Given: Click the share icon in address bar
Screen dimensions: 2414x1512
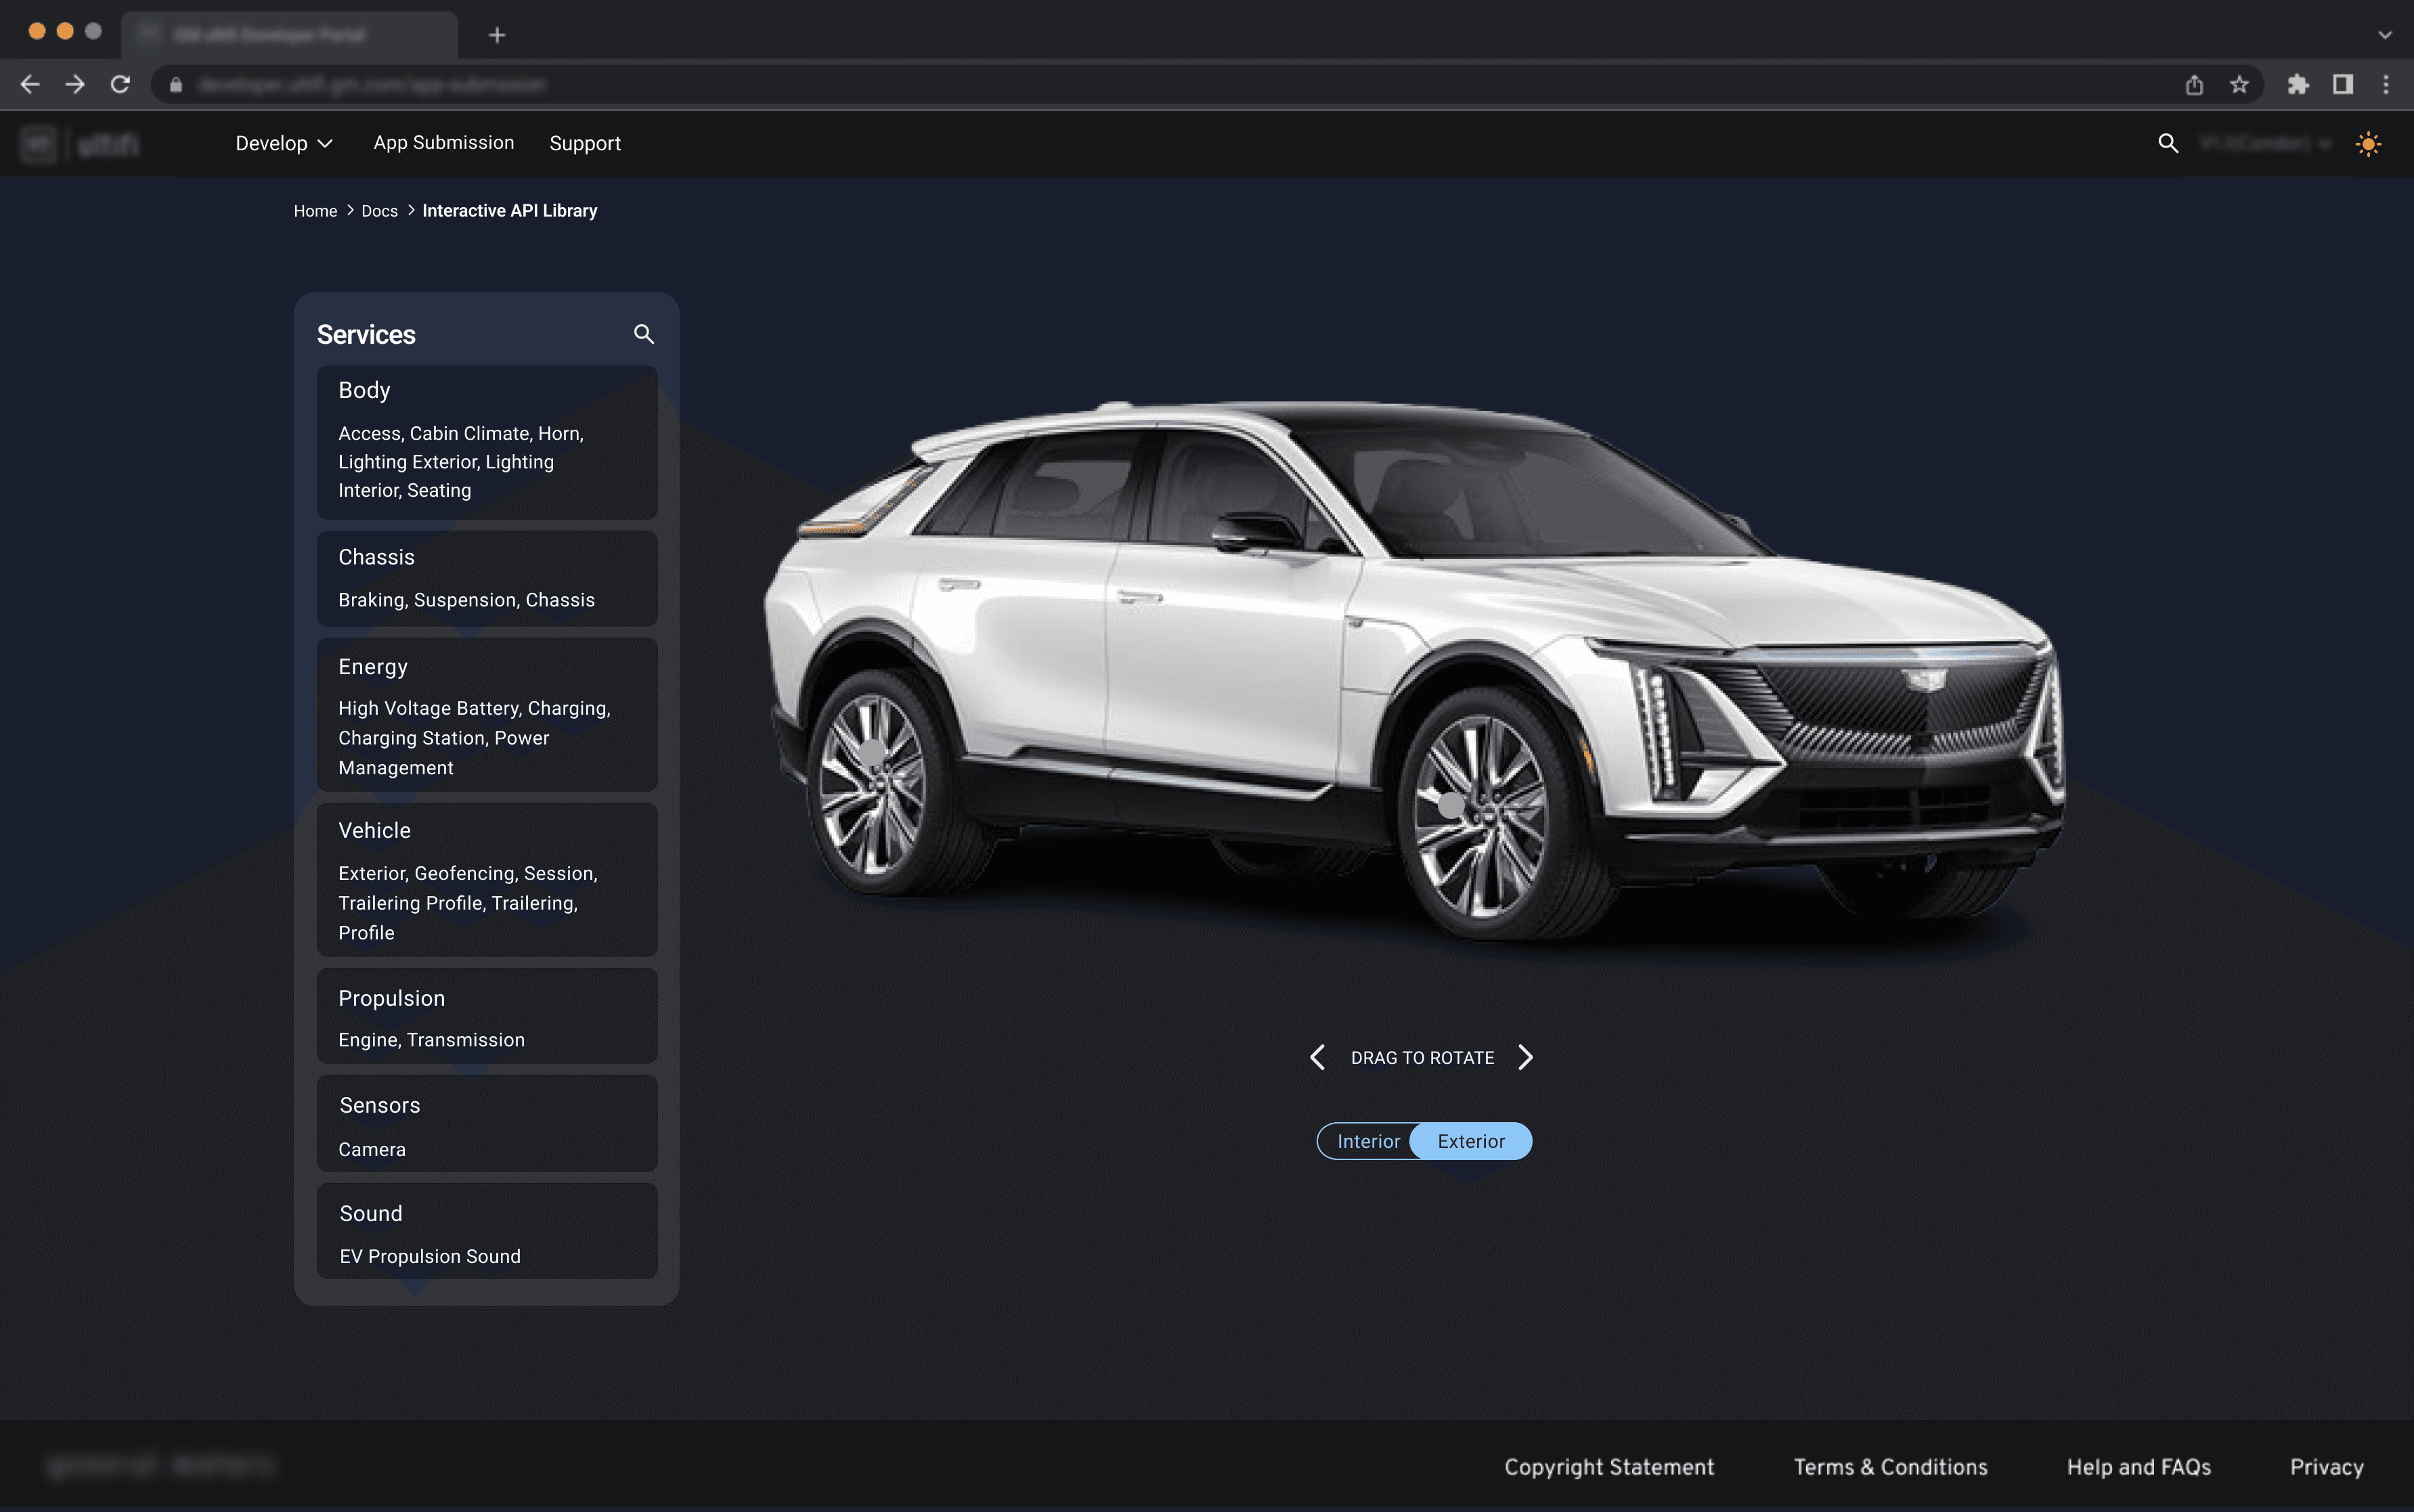Looking at the screenshot, I should (2194, 85).
